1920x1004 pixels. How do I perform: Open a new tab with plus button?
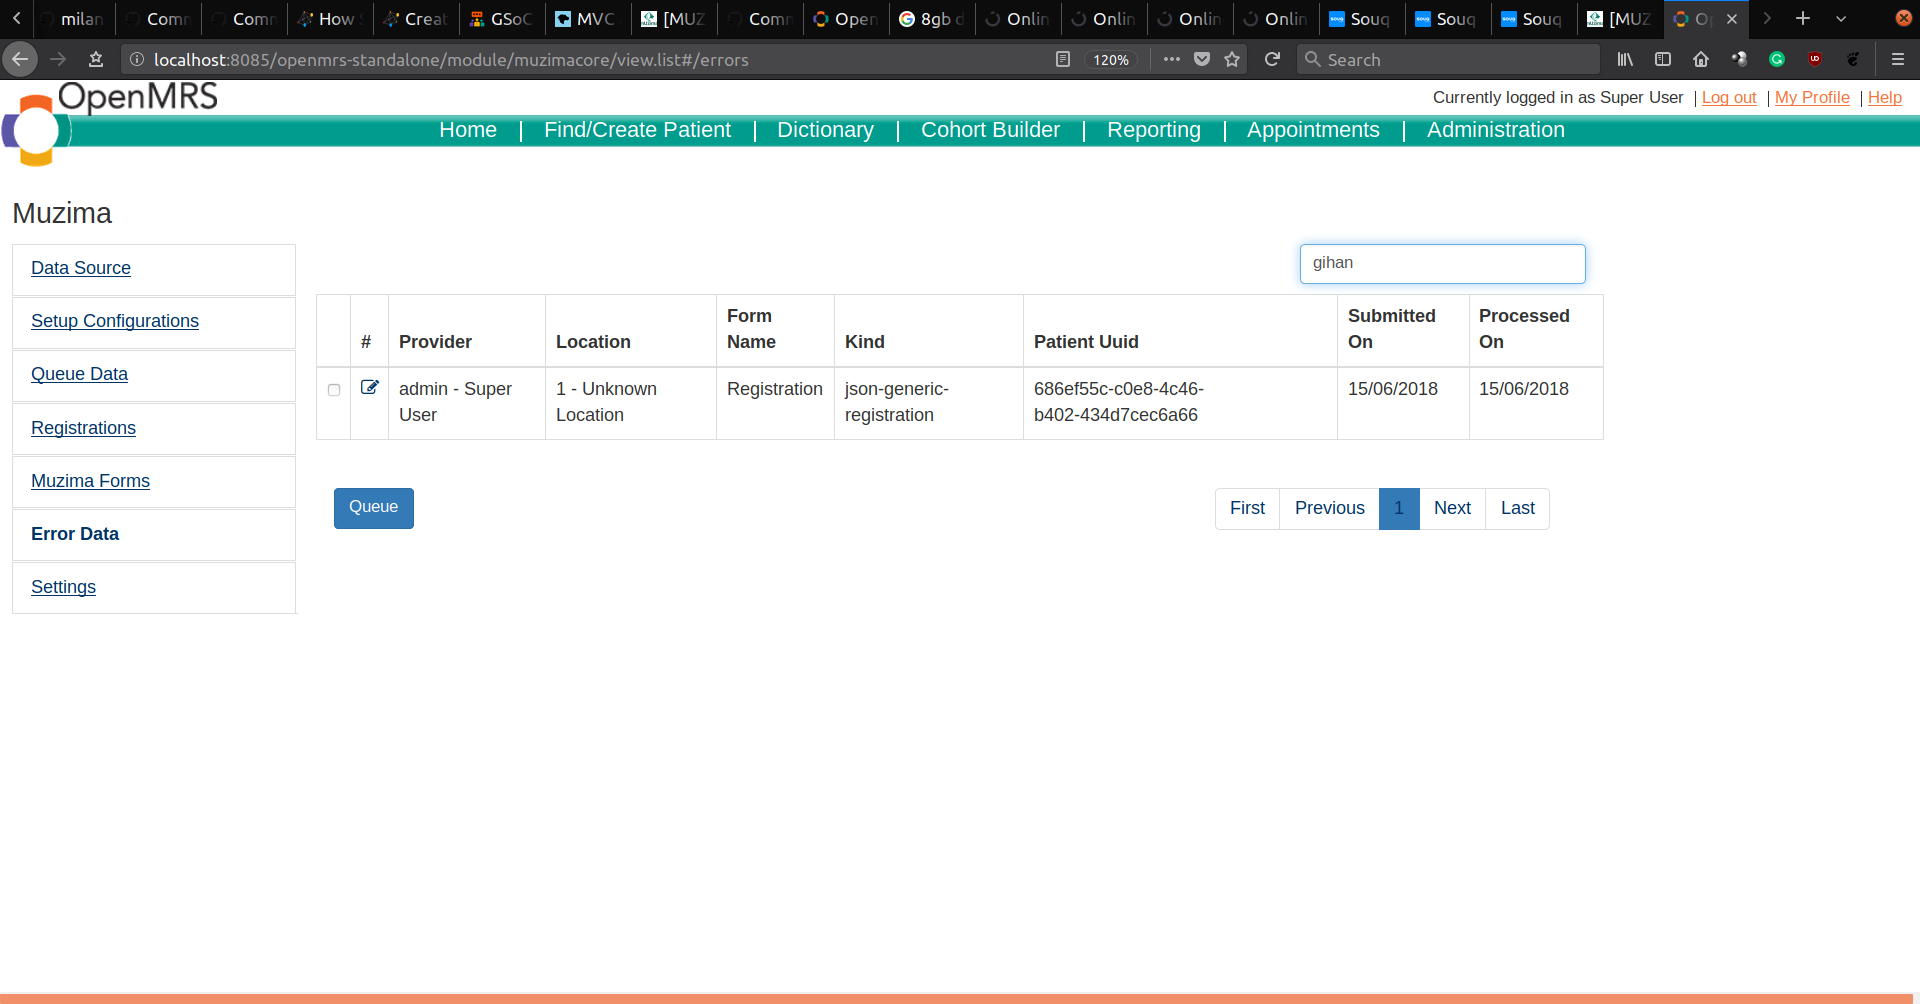click(x=1803, y=18)
